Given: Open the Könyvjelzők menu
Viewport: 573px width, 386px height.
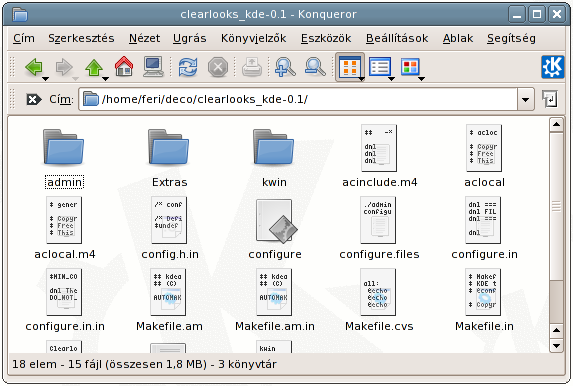Looking at the screenshot, I should point(254,38).
